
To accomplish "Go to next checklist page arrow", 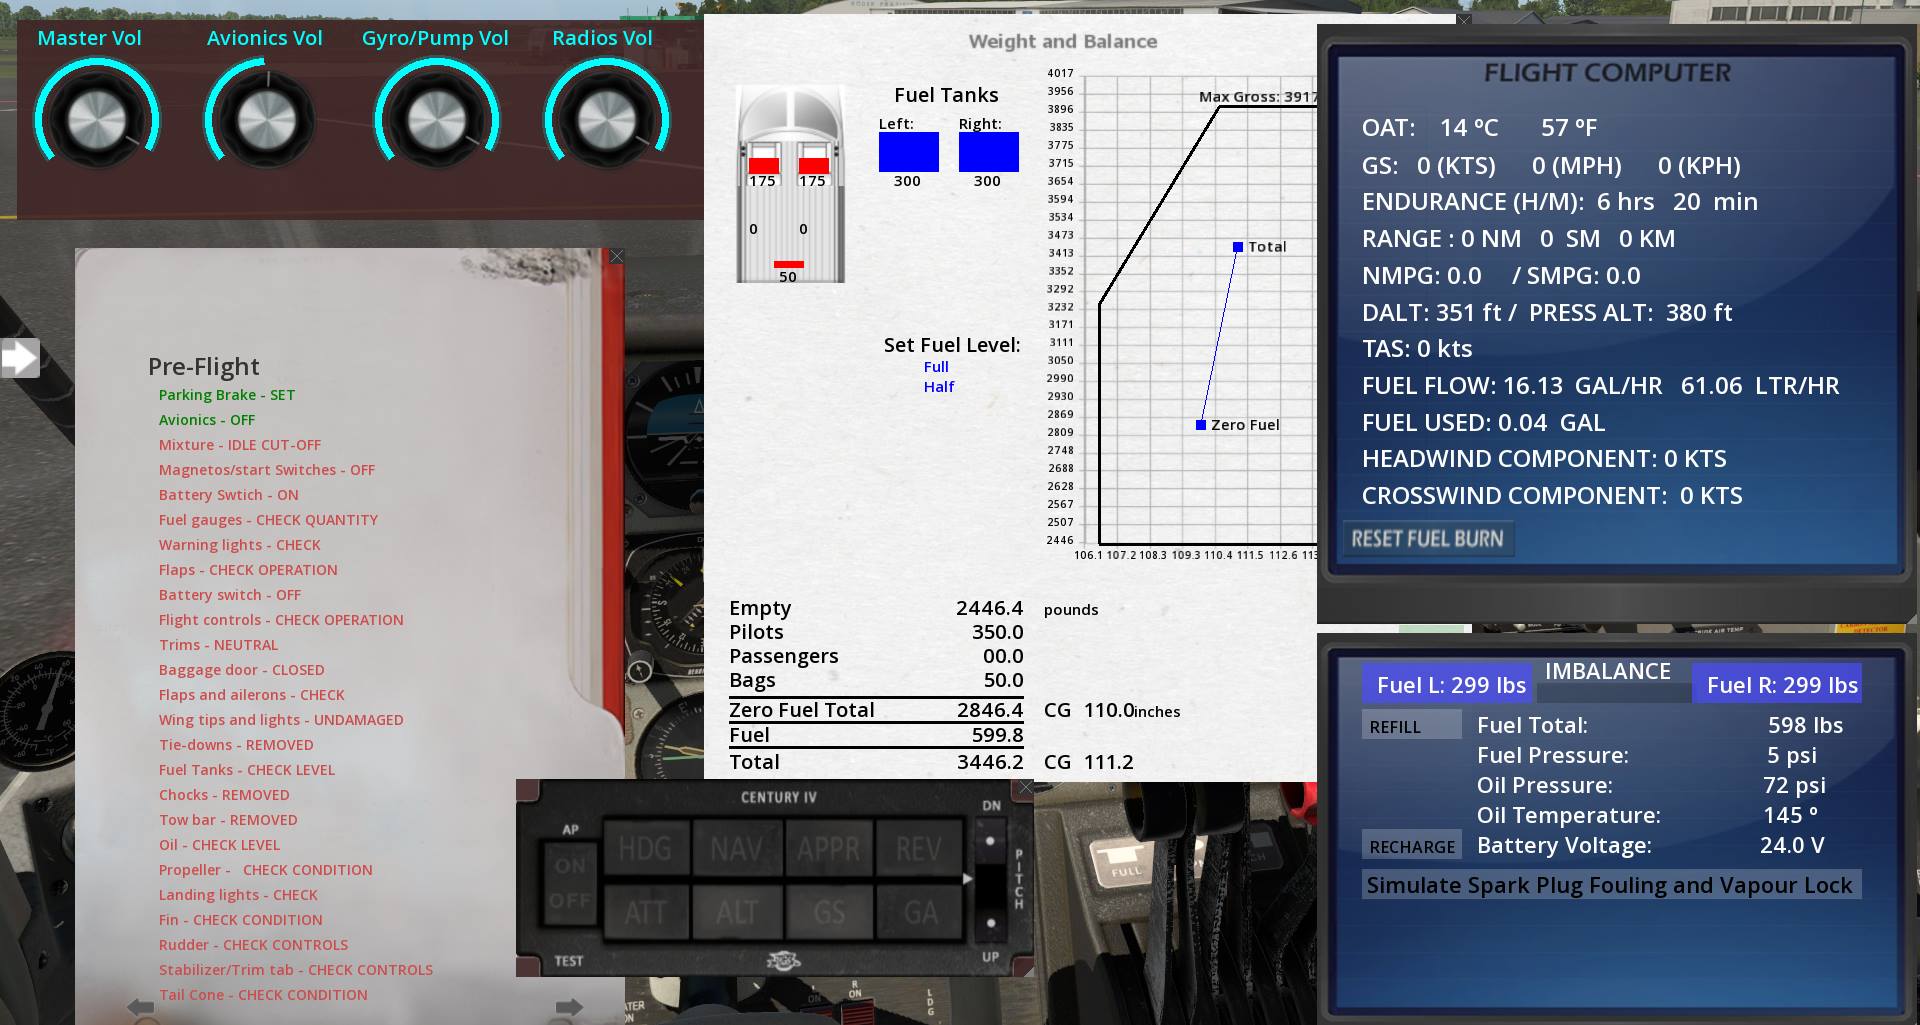I will tap(569, 1007).
